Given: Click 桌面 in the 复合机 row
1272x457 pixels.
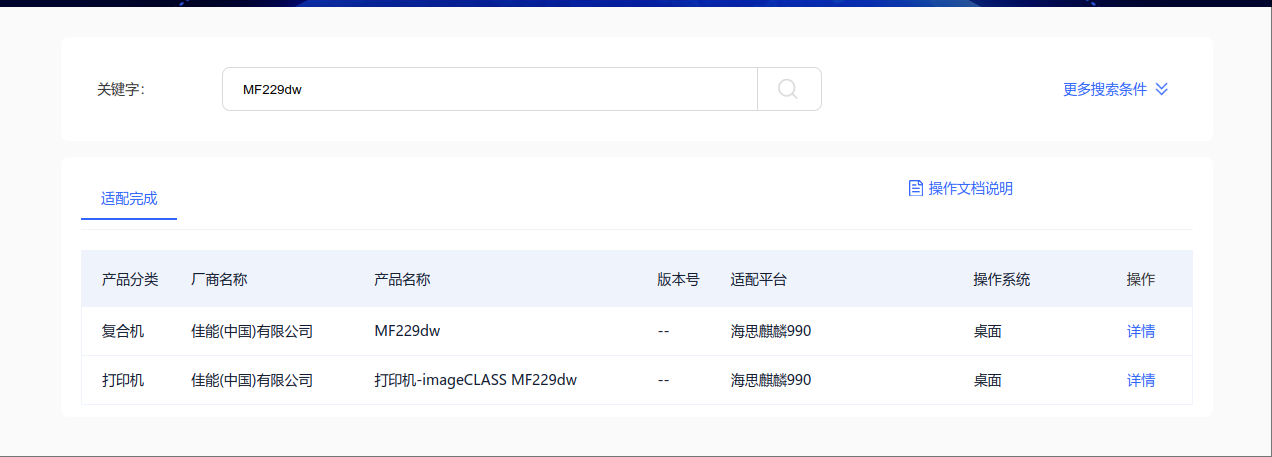Looking at the screenshot, I should pos(988,331).
